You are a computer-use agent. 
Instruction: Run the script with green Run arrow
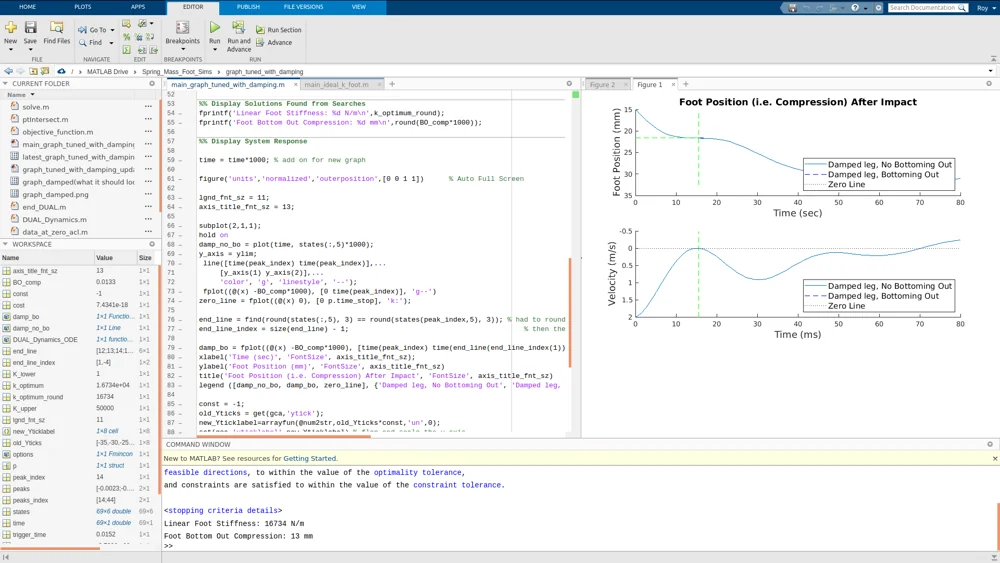215,27
